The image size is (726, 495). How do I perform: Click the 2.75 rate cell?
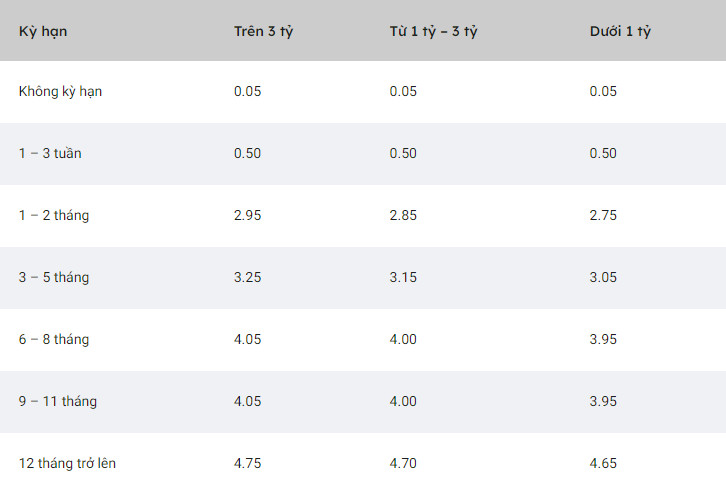pyautogui.click(x=603, y=215)
